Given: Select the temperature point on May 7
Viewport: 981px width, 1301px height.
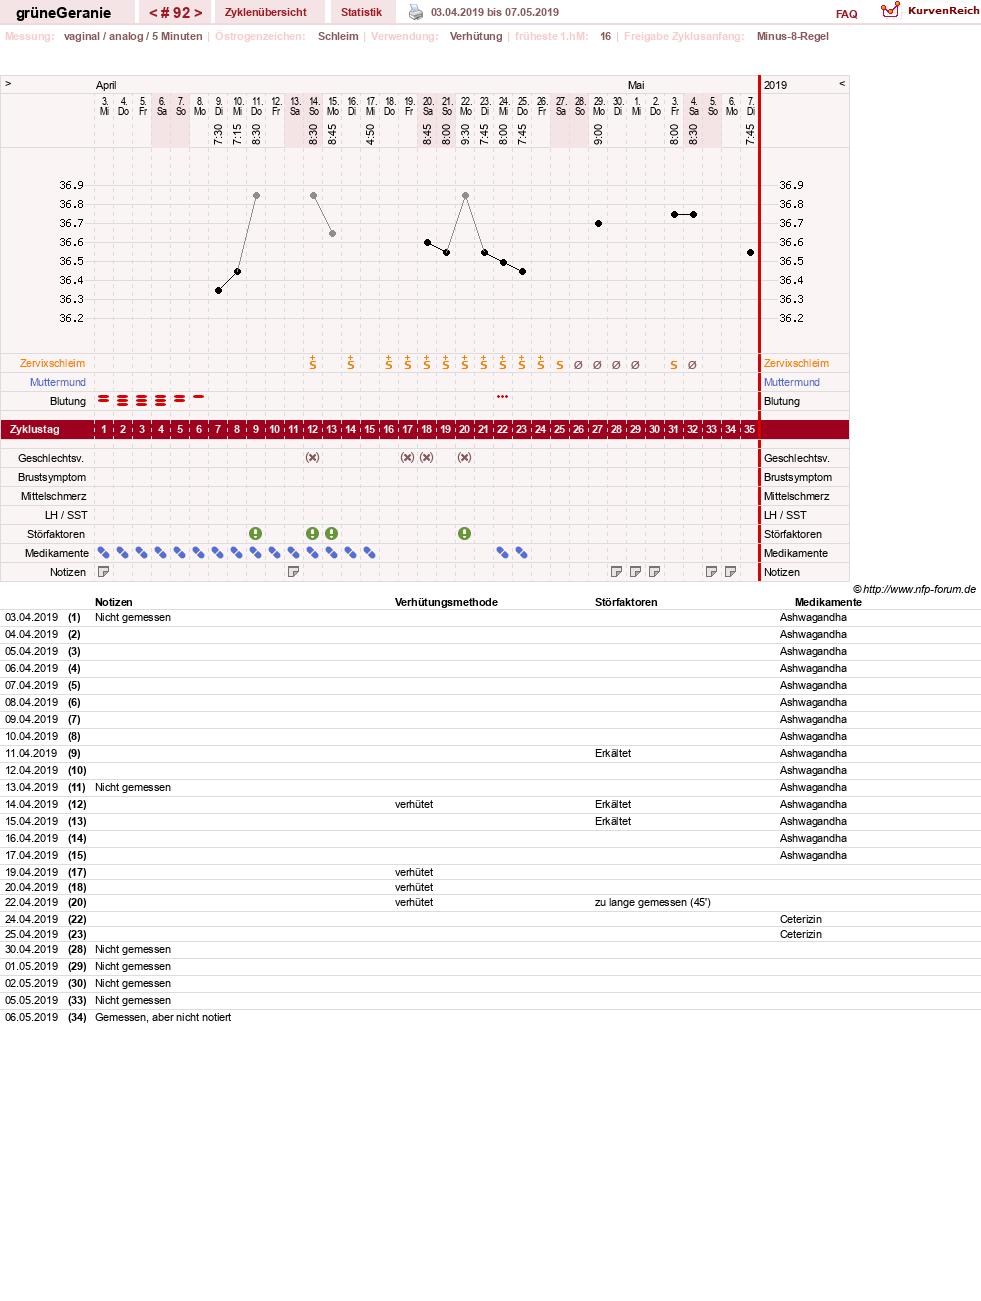Looking at the screenshot, I should tap(751, 253).
